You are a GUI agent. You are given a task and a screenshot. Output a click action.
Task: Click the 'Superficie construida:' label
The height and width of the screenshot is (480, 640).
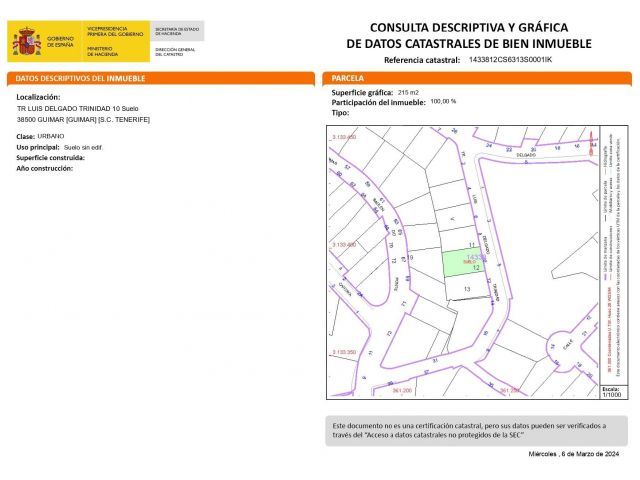pyautogui.click(x=51, y=158)
